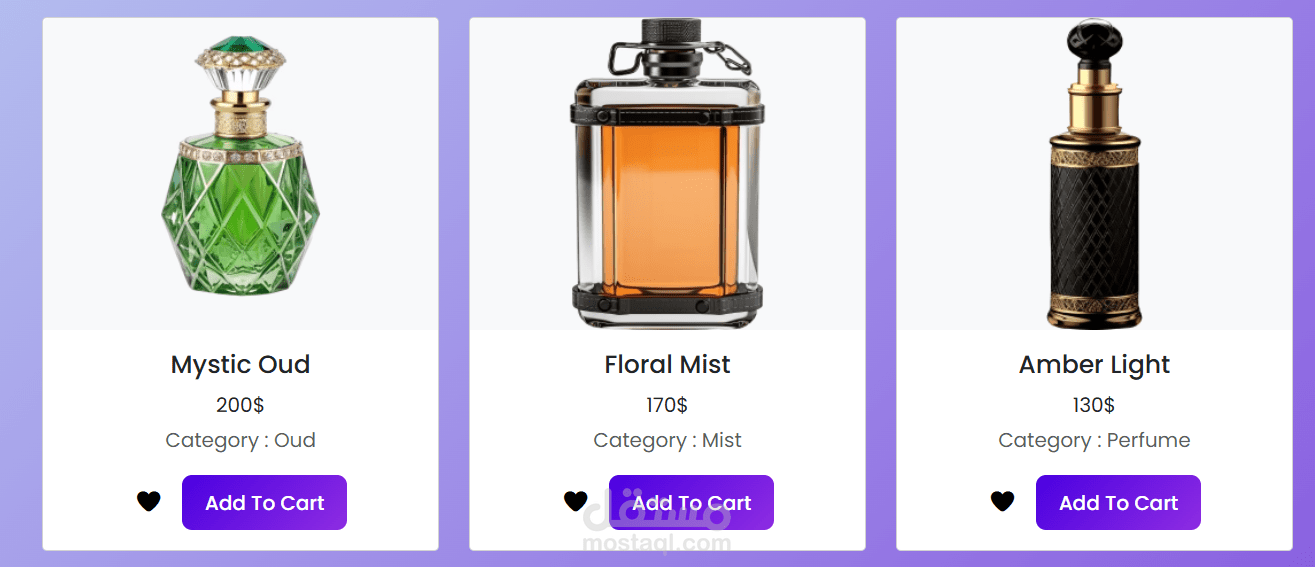Add Mystic Oud to the cart
The width and height of the screenshot is (1315, 567).
click(264, 503)
